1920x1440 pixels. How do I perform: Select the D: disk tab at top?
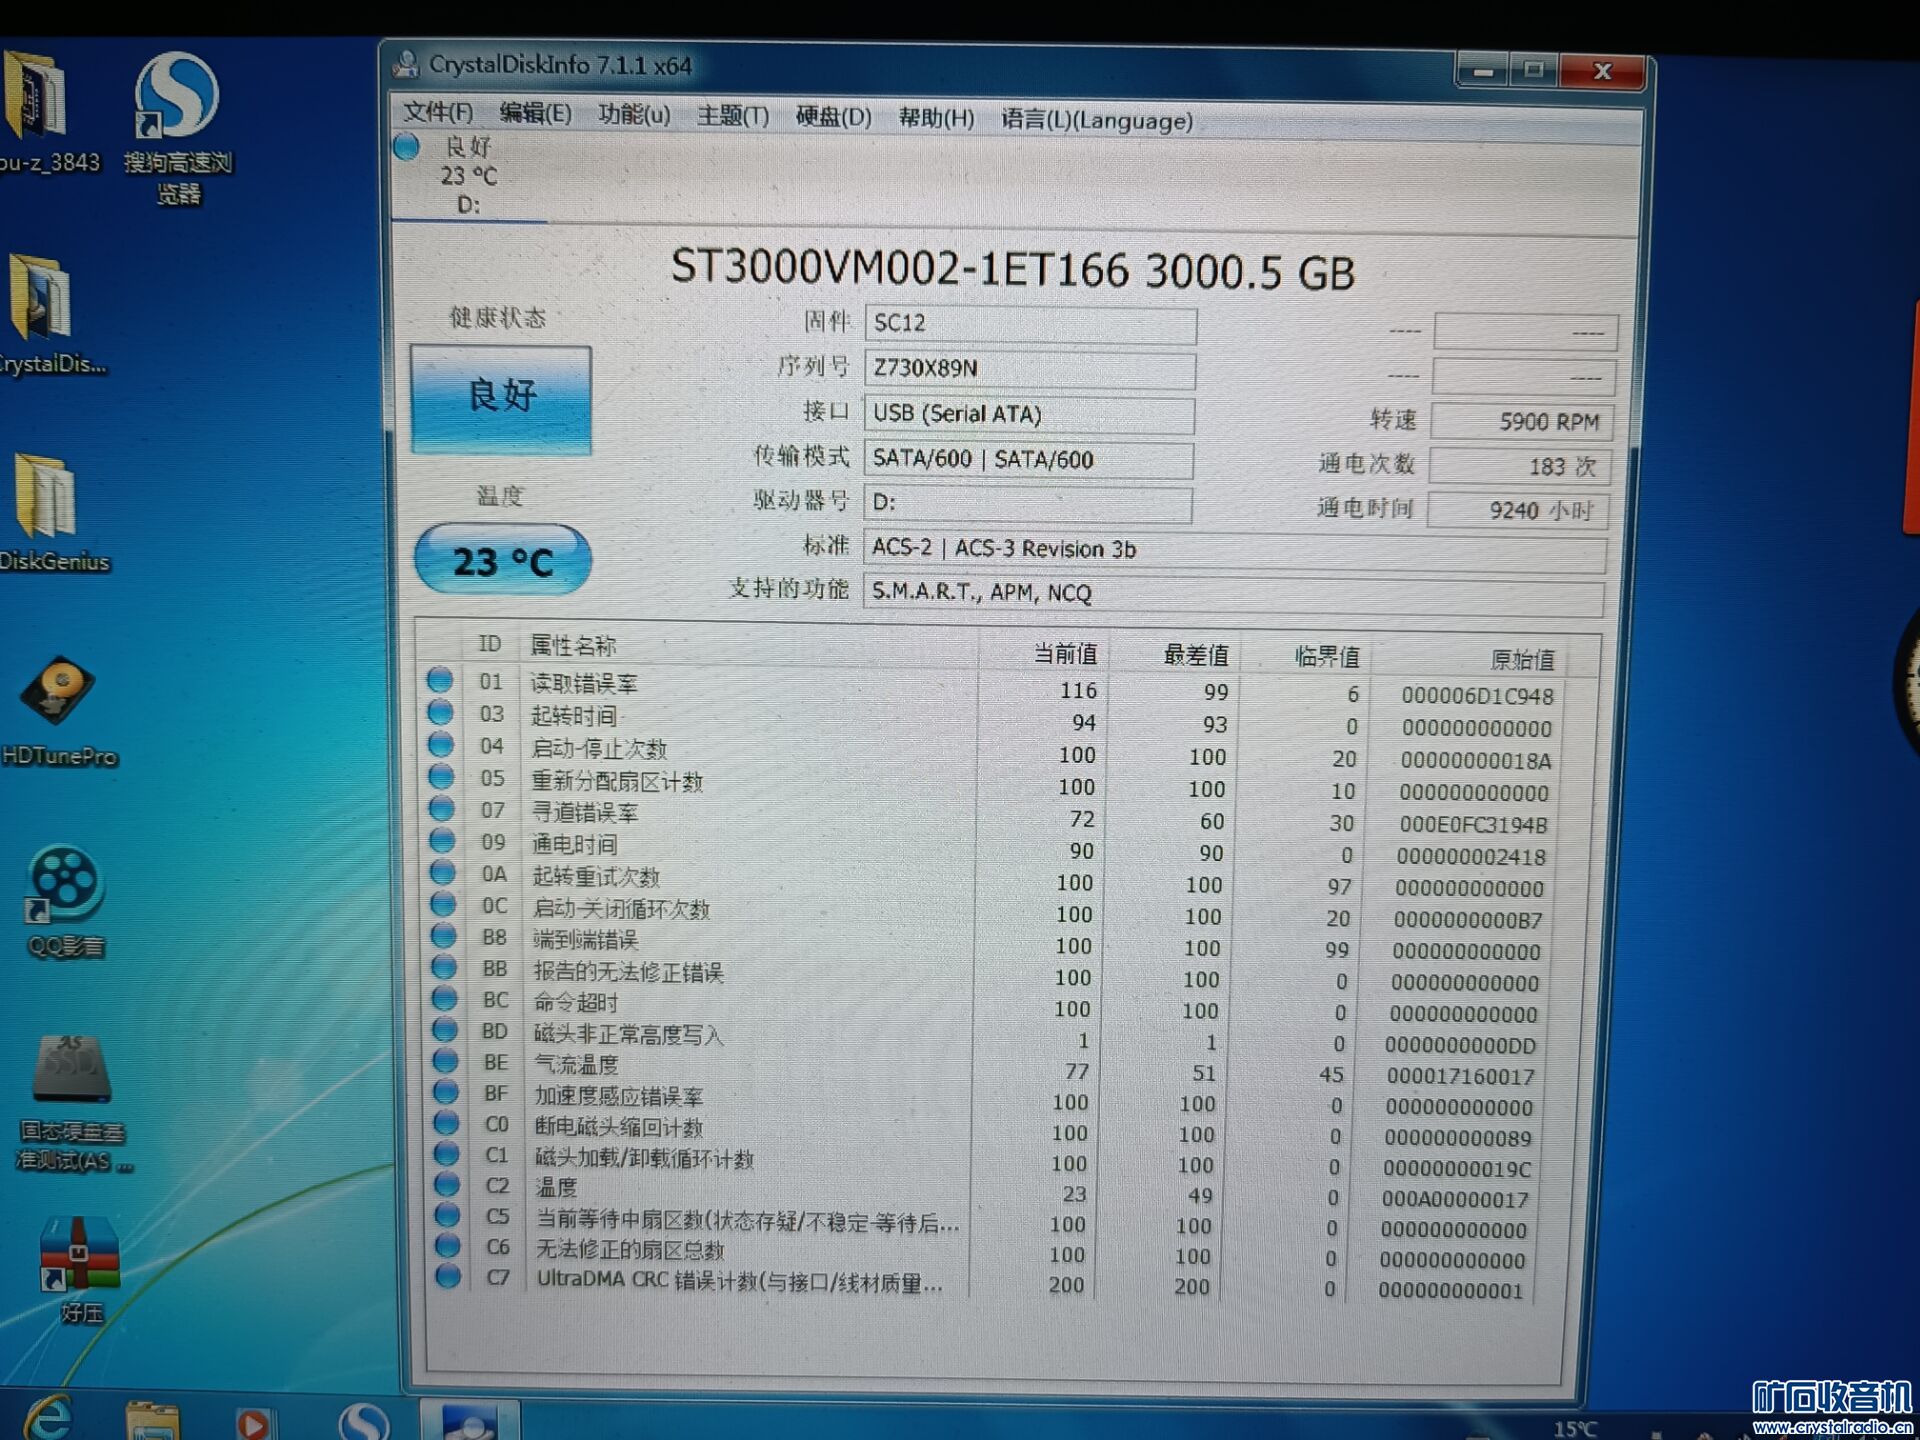click(x=468, y=176)
